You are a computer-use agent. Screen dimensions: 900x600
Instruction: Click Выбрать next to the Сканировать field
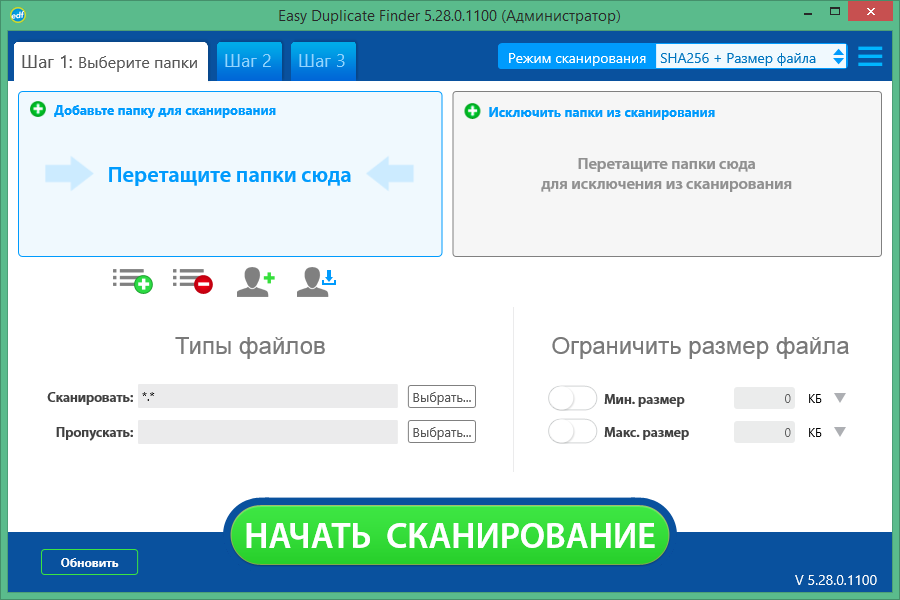(441, 396)
